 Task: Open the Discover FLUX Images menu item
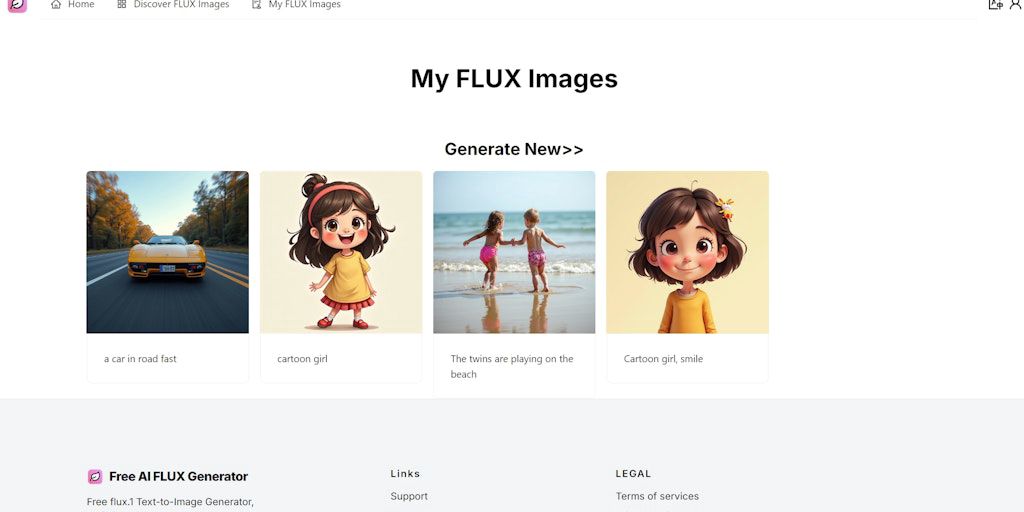[x=173, y=5]
